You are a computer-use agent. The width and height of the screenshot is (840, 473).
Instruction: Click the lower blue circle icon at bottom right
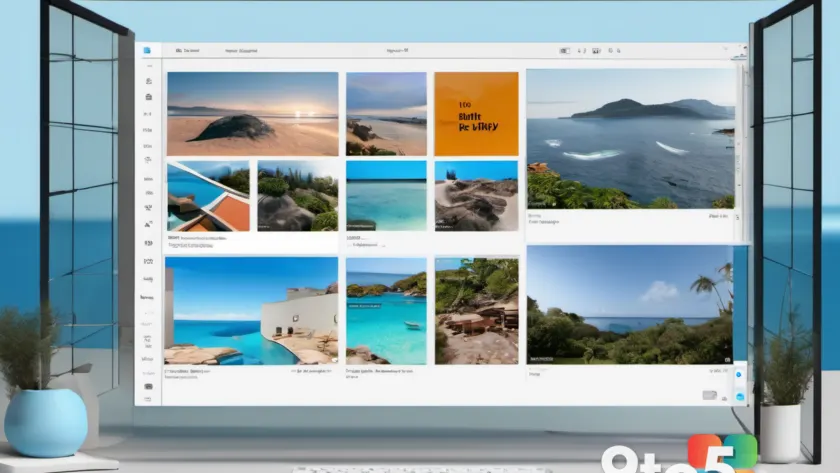coord(740,396)
